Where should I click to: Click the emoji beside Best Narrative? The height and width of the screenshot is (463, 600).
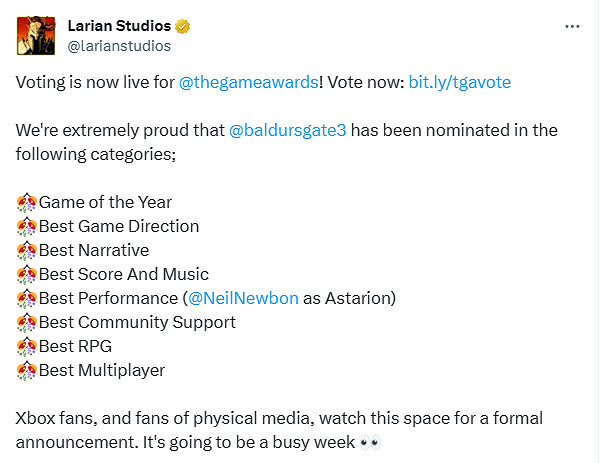[27, 251]
